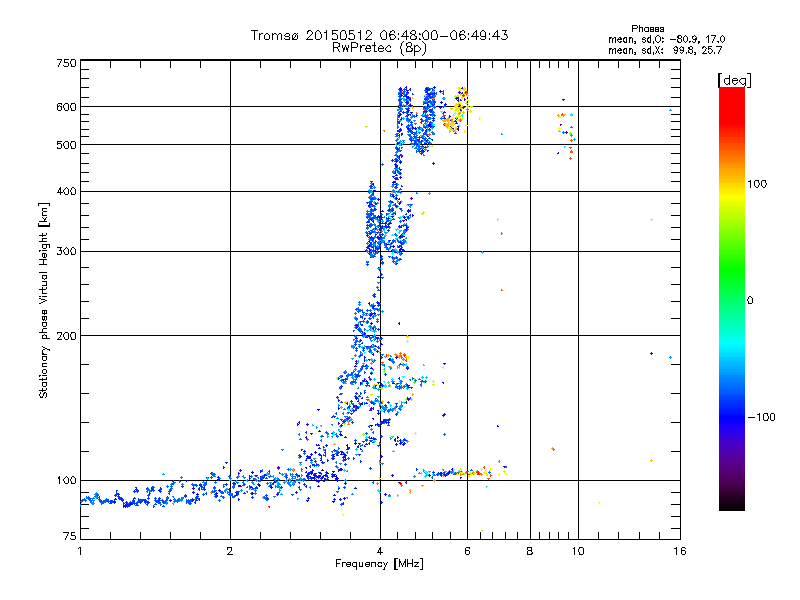Click the '[deg]' colorbar unit label
Image resolution: width=800 pixels, height=600 pixels.
(x=734, y=80)
